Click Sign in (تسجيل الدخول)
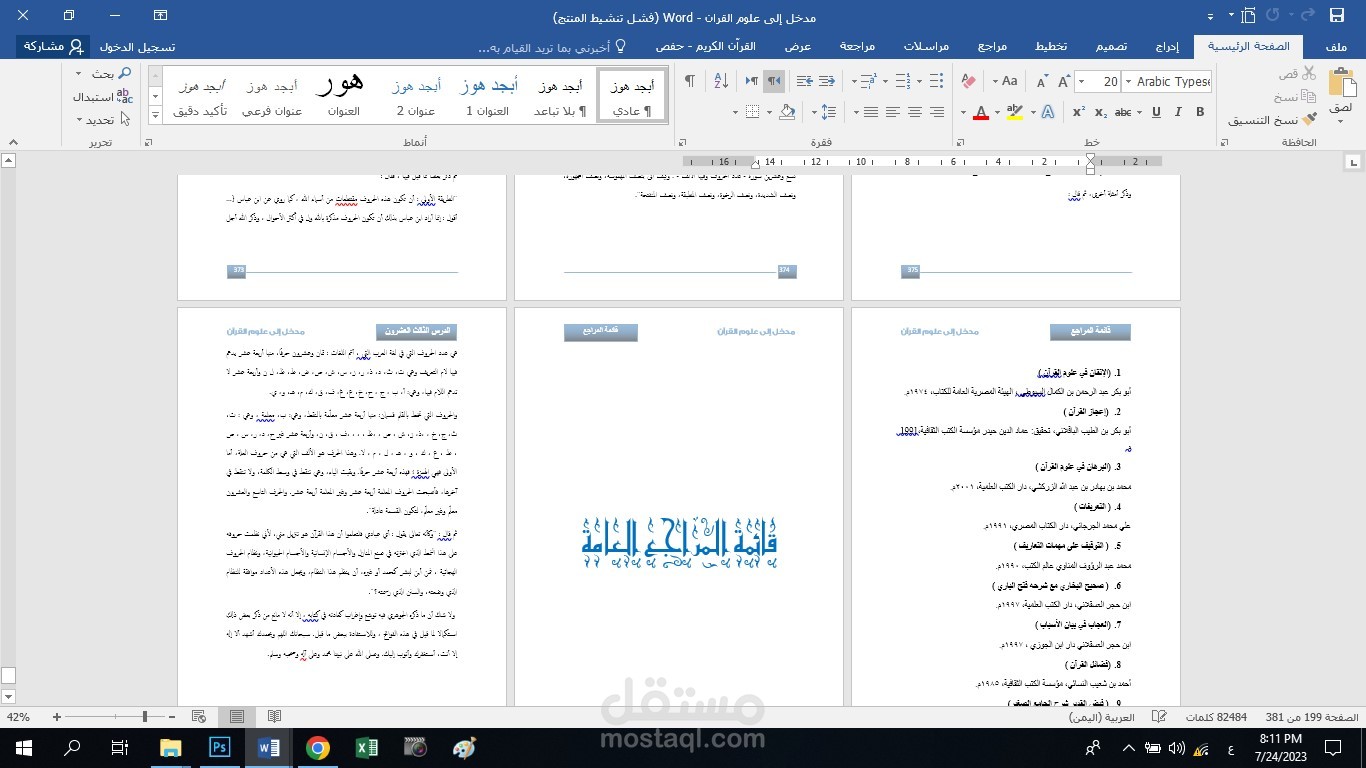Screen dimensions: 1366x768 [x=137, y=47]
